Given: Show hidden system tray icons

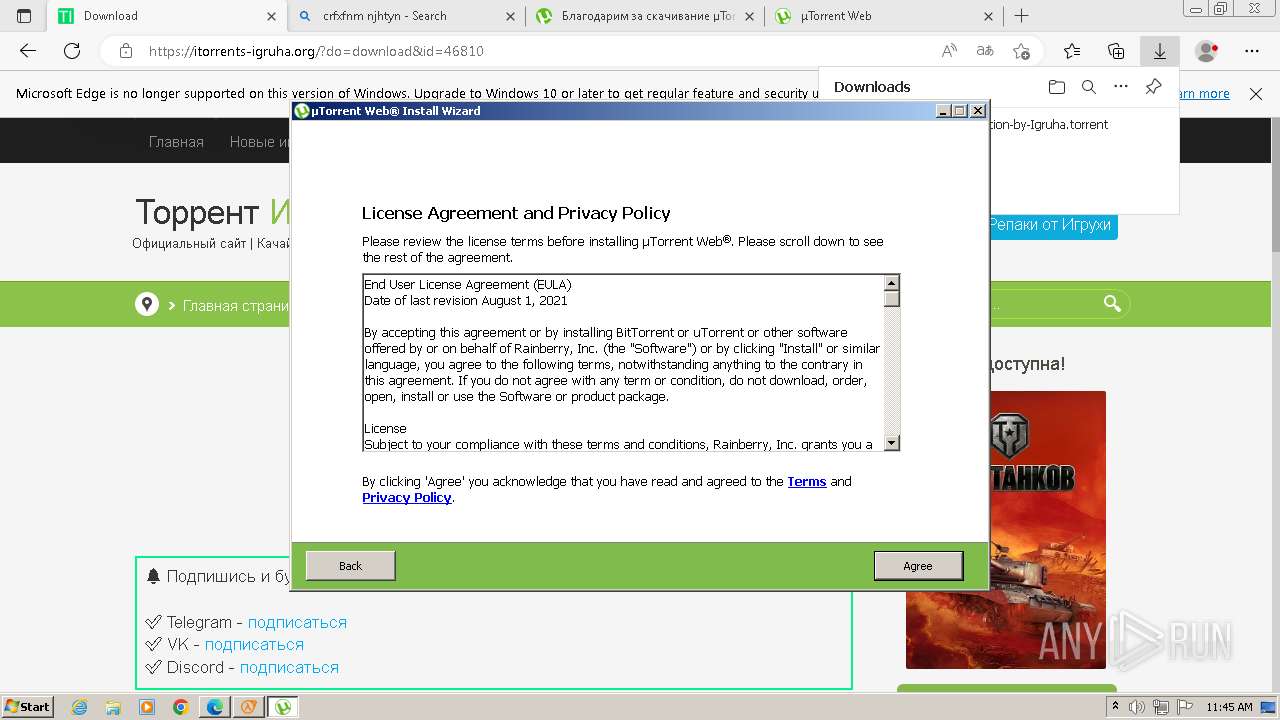Looking at the screenshot, I should (1116, 707).
